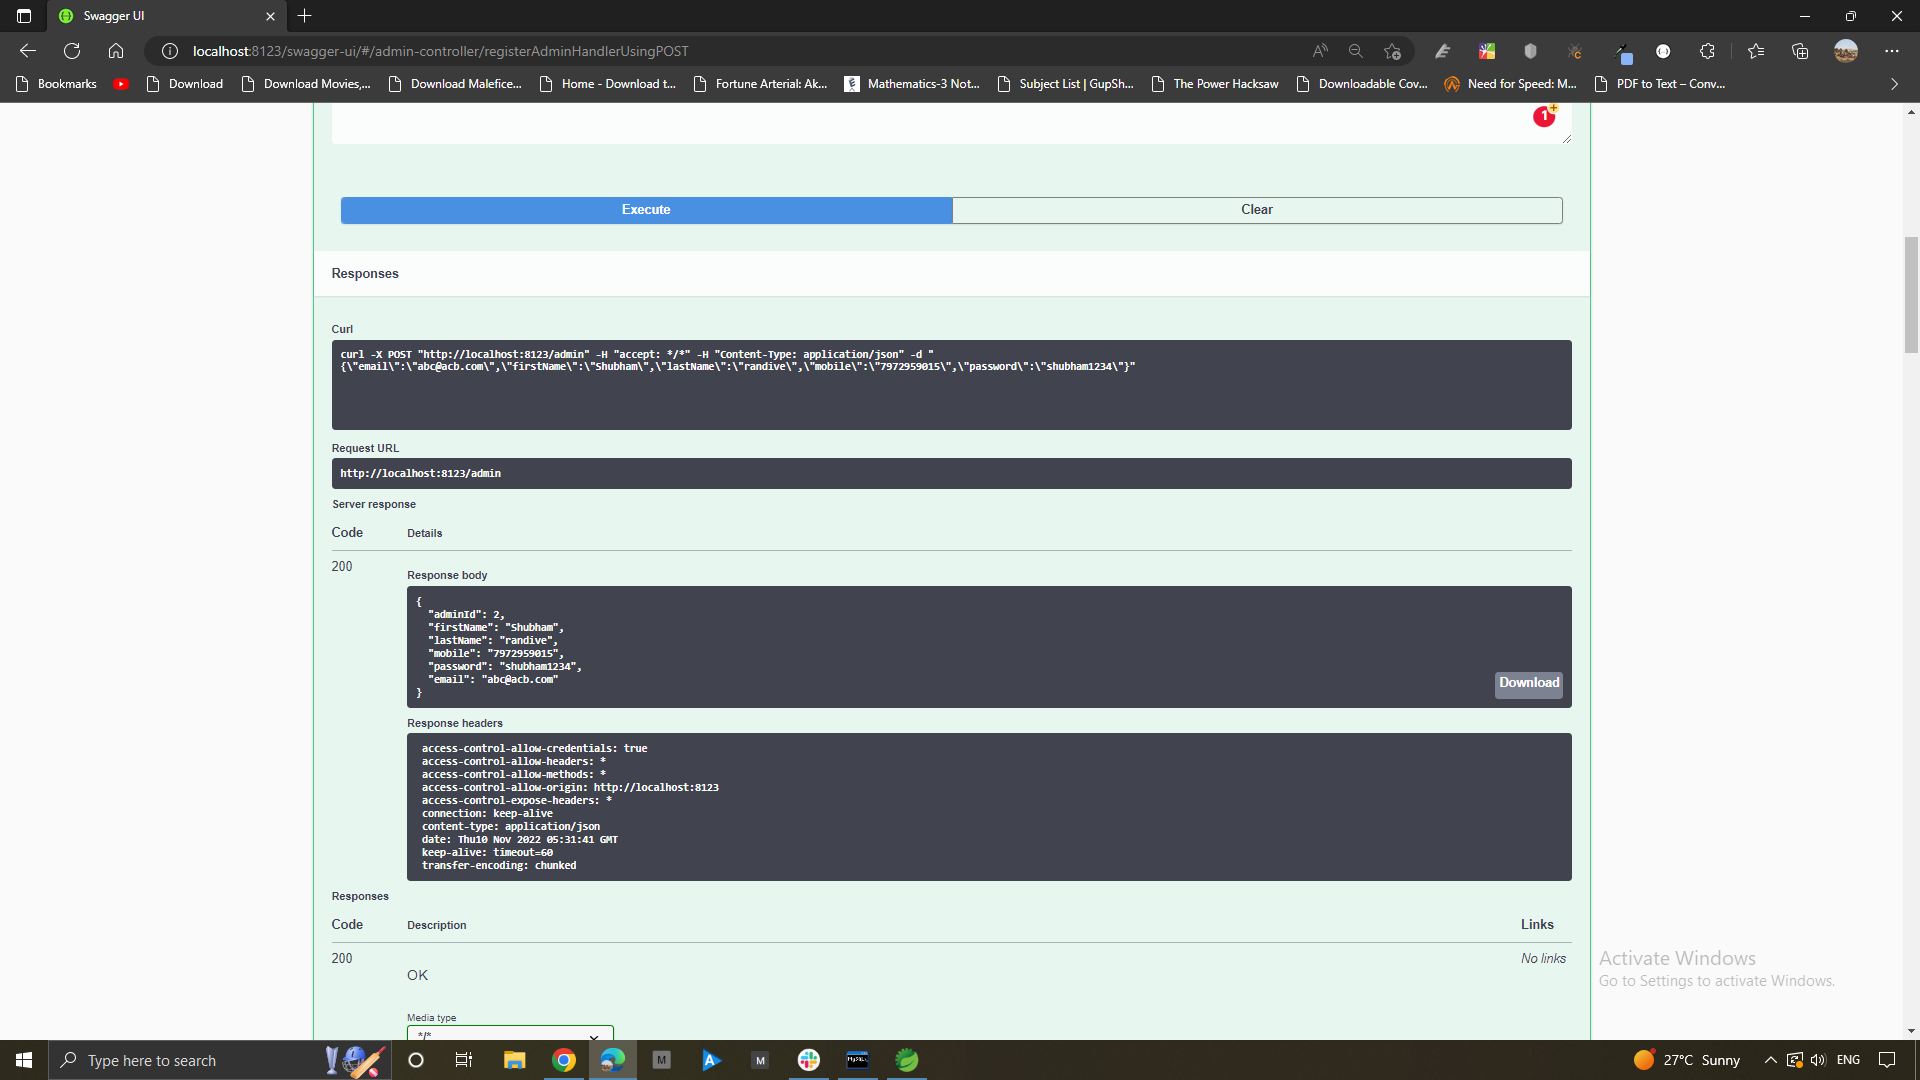Image resolution: width=1920 pixels, height=1080 pixels.
Task: Open a new browser tab
Action: coord(305,16)
